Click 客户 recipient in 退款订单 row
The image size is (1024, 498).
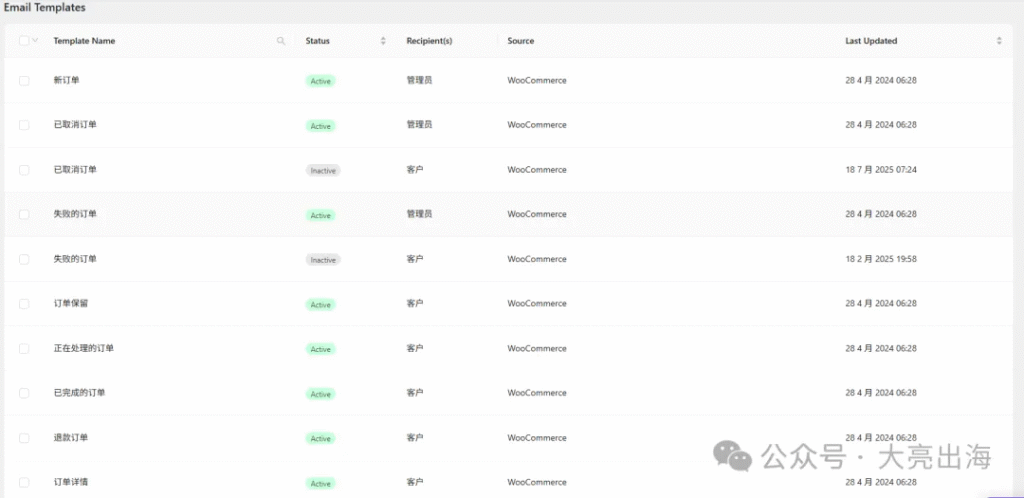(415, 437)
